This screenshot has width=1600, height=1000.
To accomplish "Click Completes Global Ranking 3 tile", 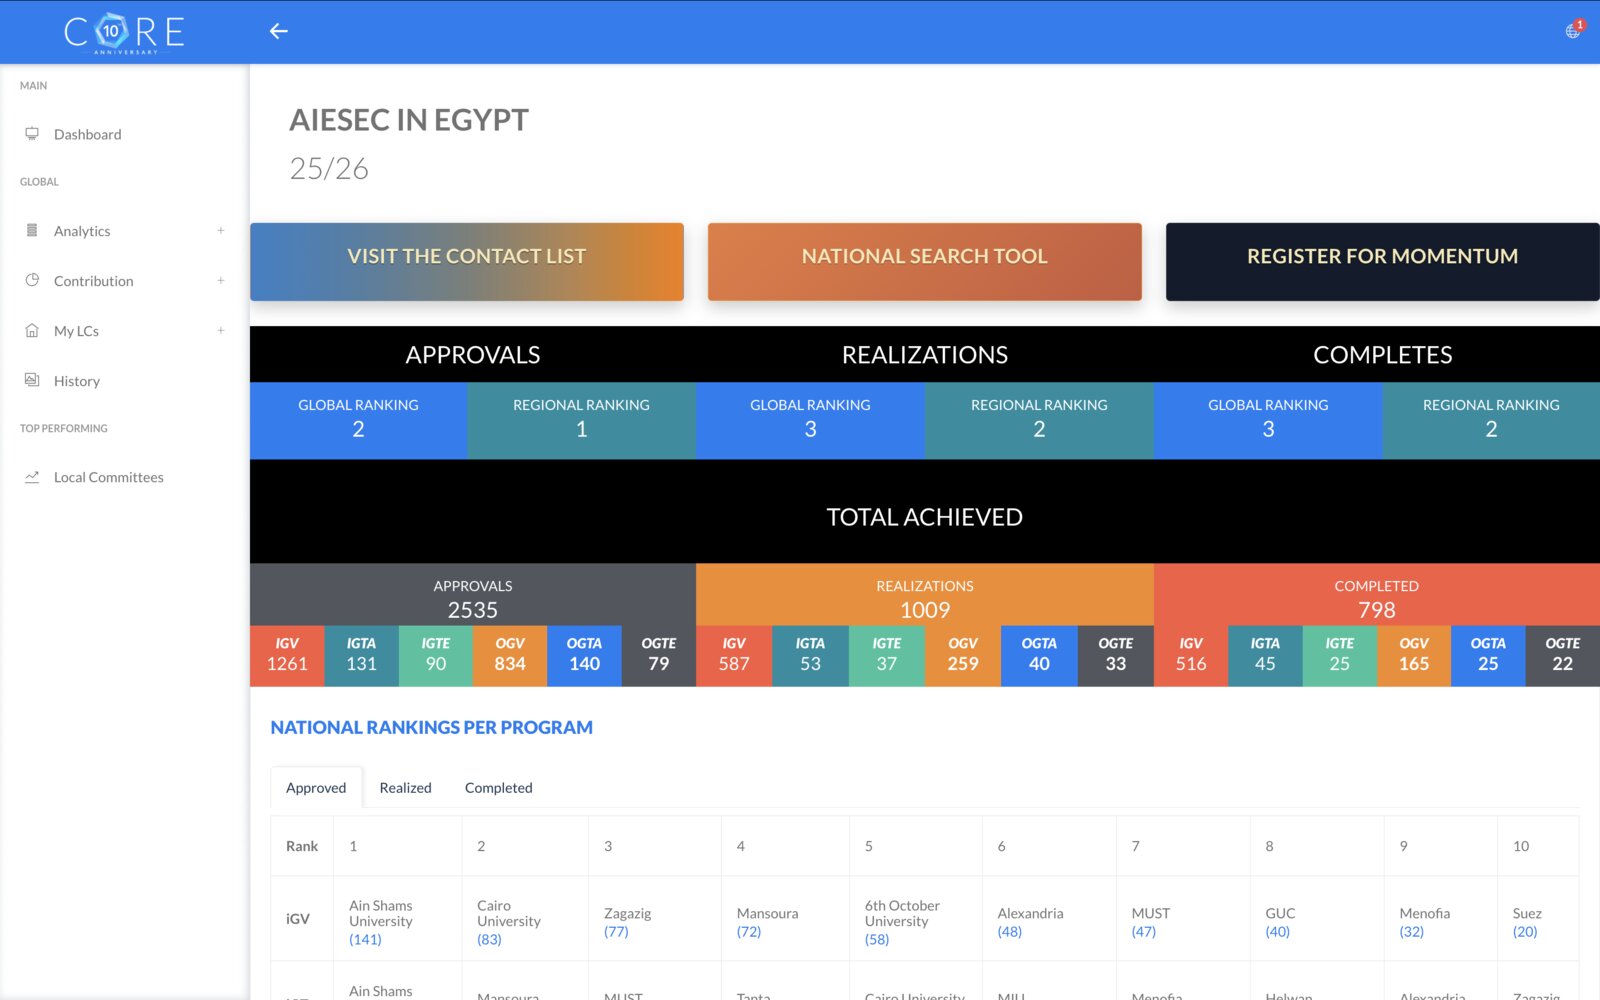I will click(x=1268, y=421).
